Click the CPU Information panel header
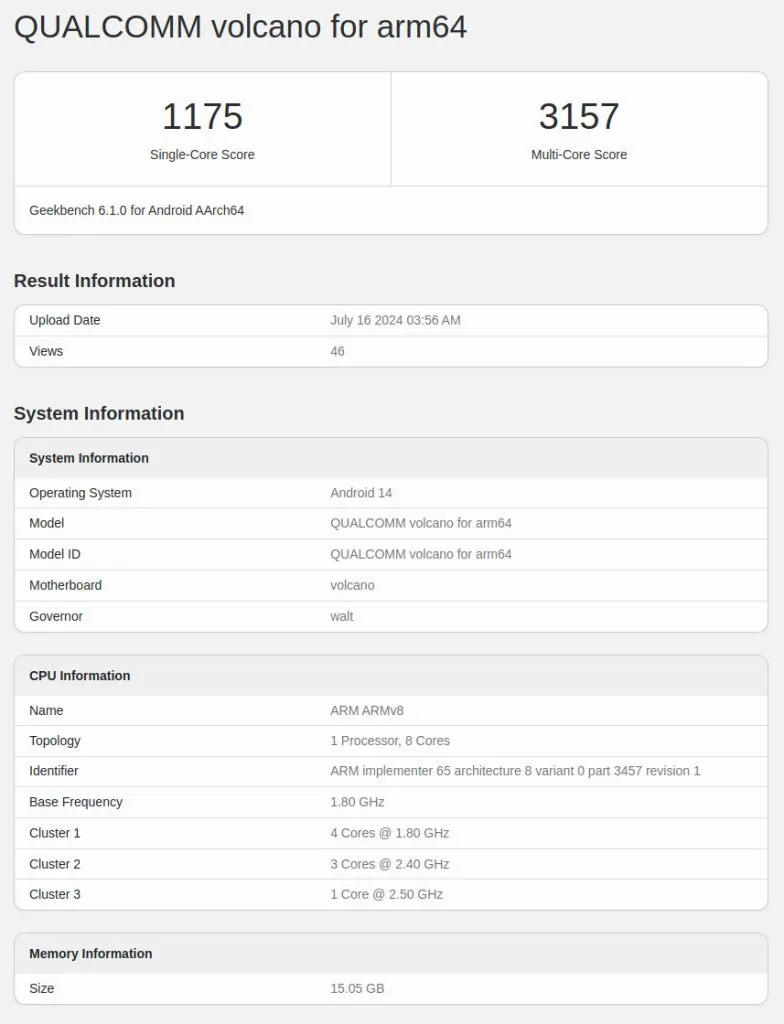 coord(79,675)
